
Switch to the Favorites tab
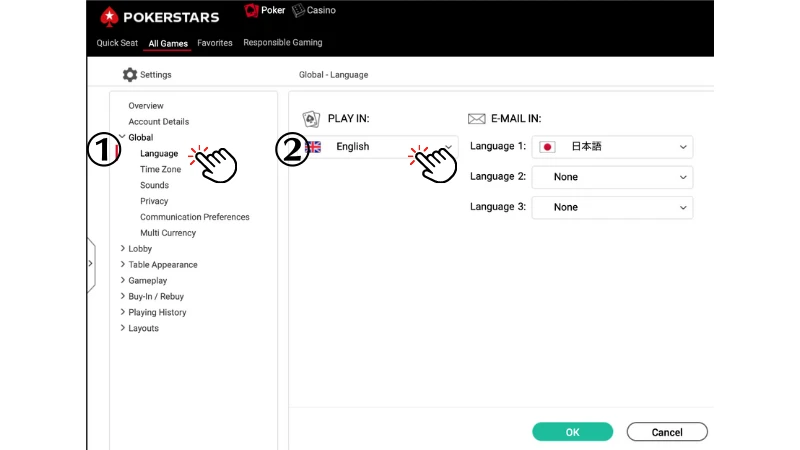215,43
